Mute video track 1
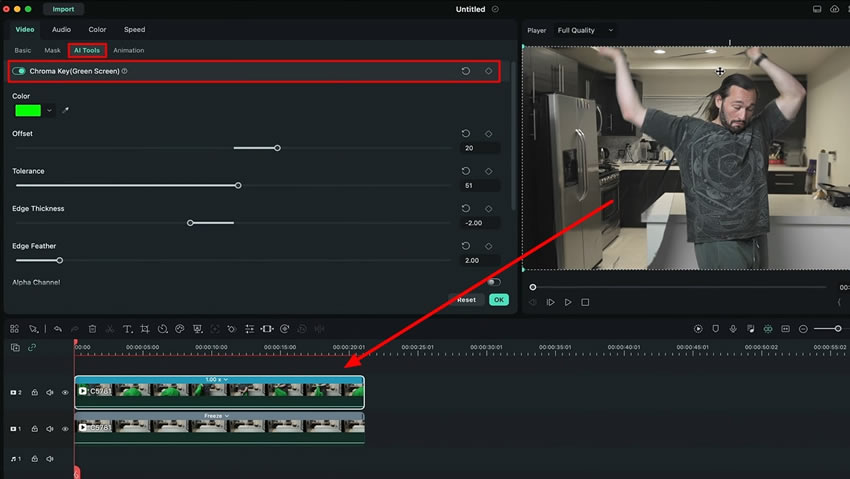Viewport: 850px width, 479px height. pyautogui.click(x=50, y=429)
